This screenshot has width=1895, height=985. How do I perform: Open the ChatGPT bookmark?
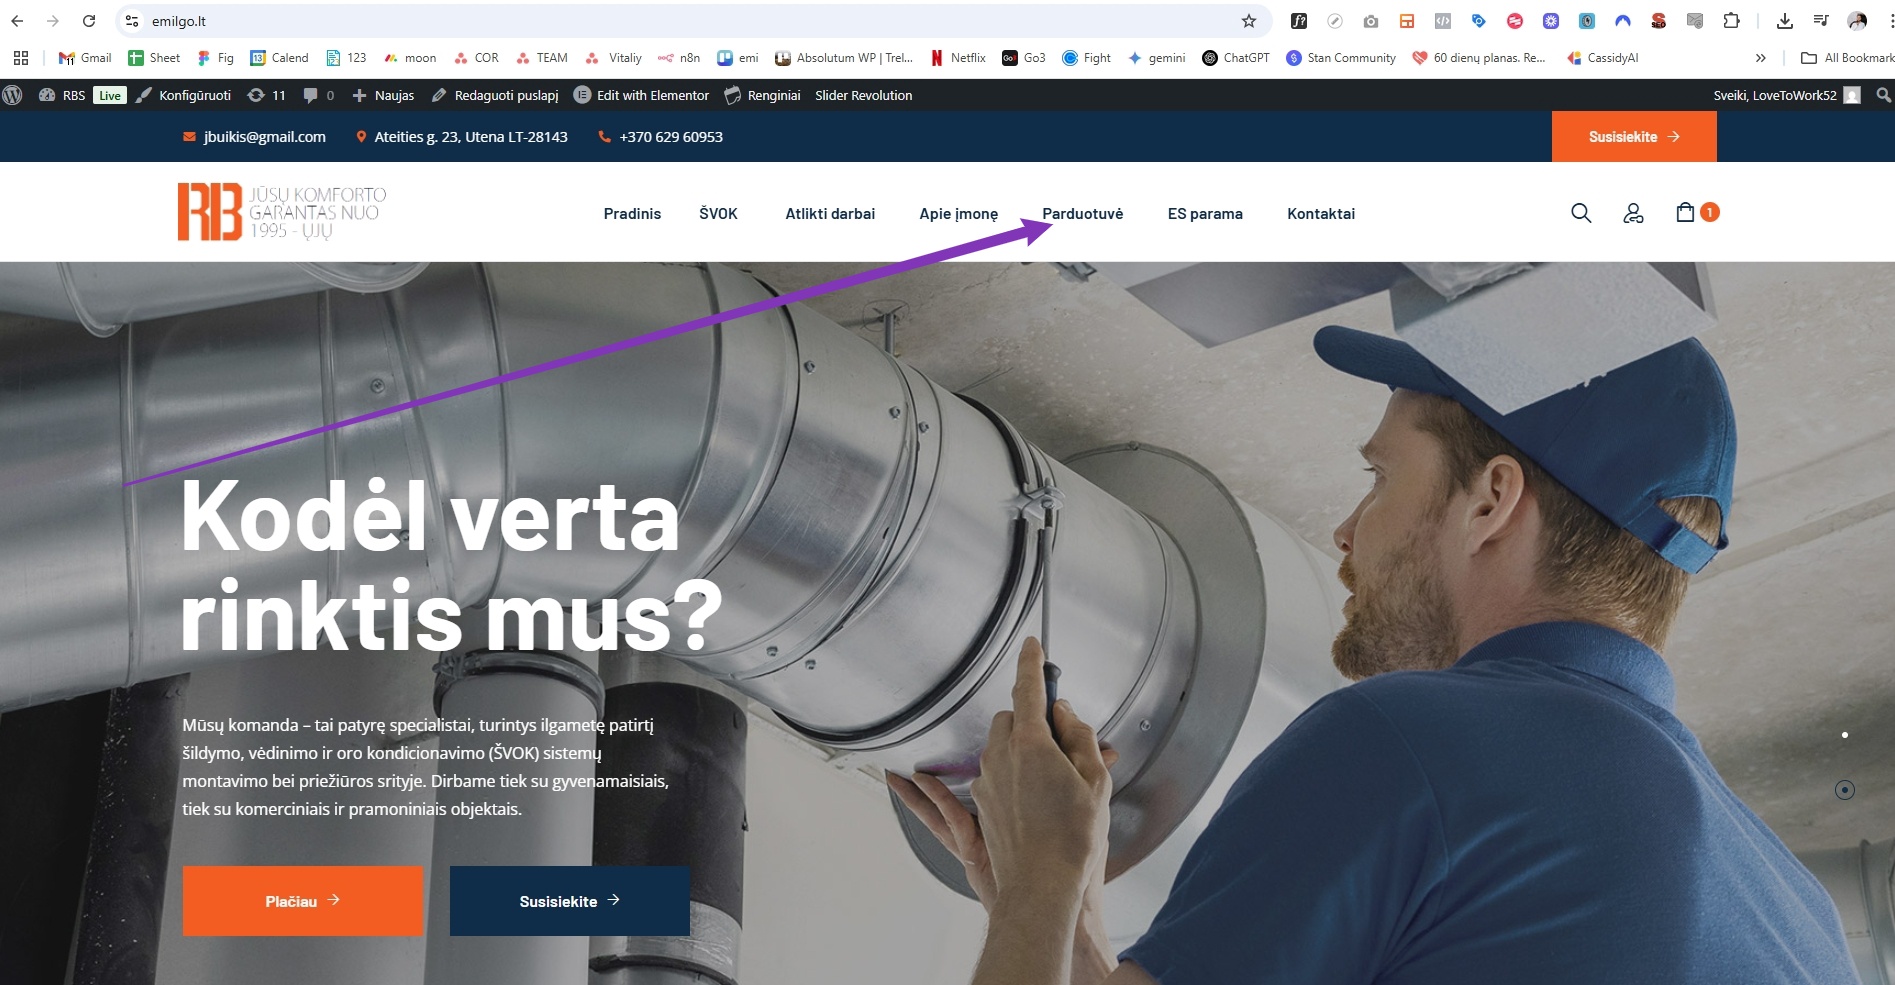(1236, 58)
